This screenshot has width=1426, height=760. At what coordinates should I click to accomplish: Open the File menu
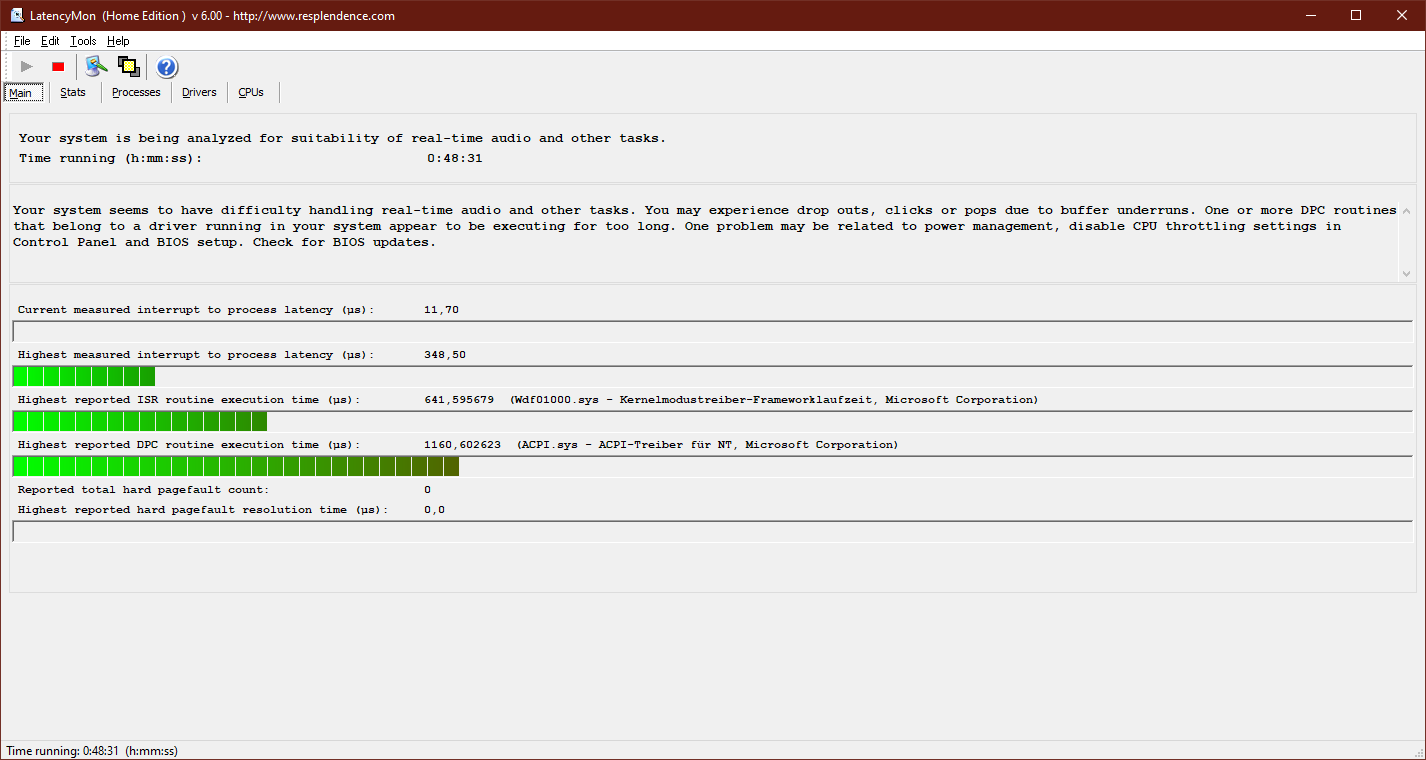click(22, 41)
